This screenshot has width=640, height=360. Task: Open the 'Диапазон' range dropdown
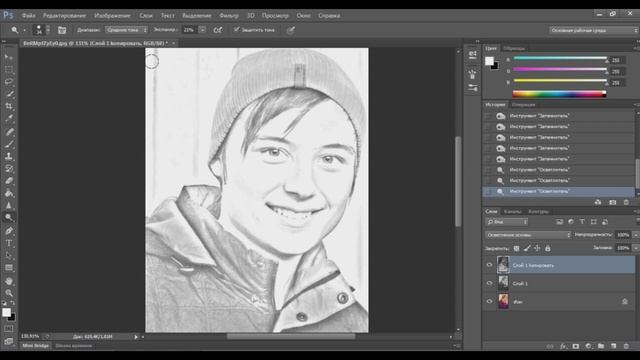tap(126, 30)
